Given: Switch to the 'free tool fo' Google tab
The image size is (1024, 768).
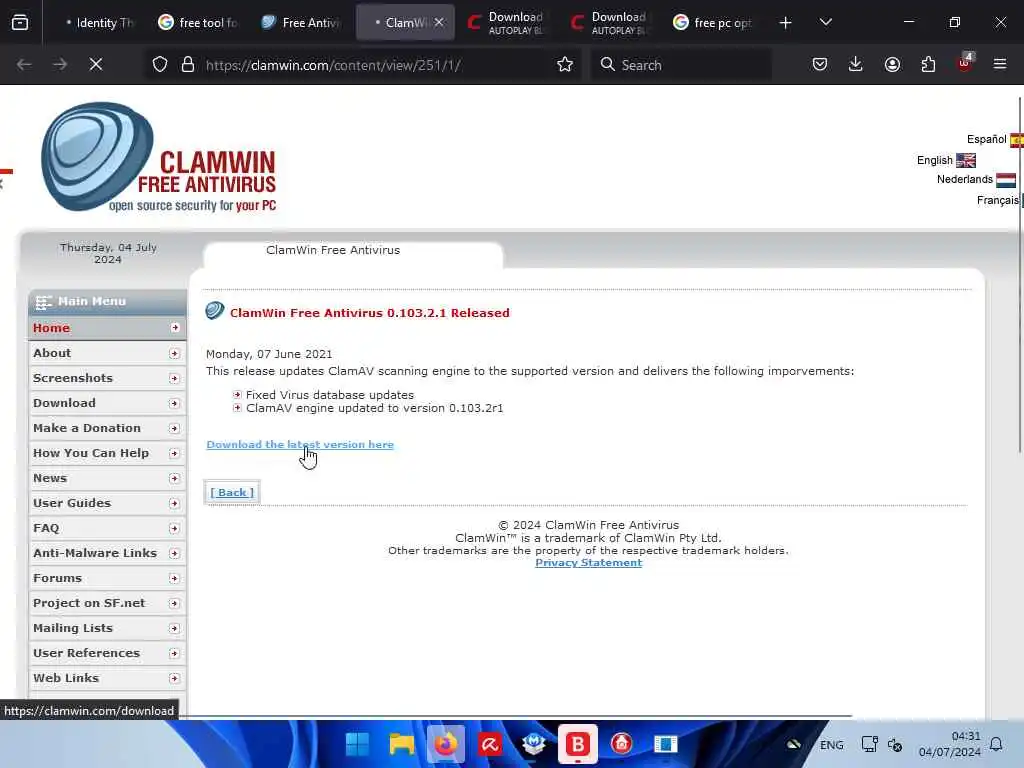Looking at the screenshot, I should coord(199,23).
